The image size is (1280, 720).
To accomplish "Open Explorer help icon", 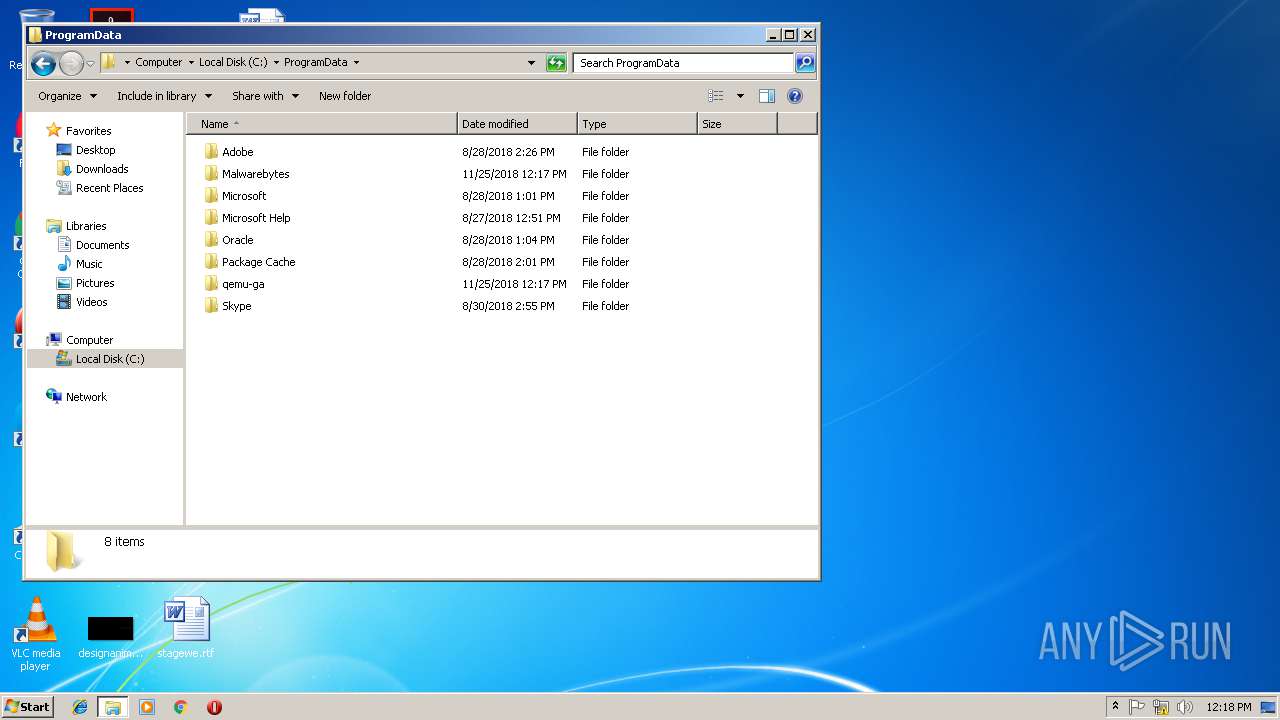I will coord(795,96).
